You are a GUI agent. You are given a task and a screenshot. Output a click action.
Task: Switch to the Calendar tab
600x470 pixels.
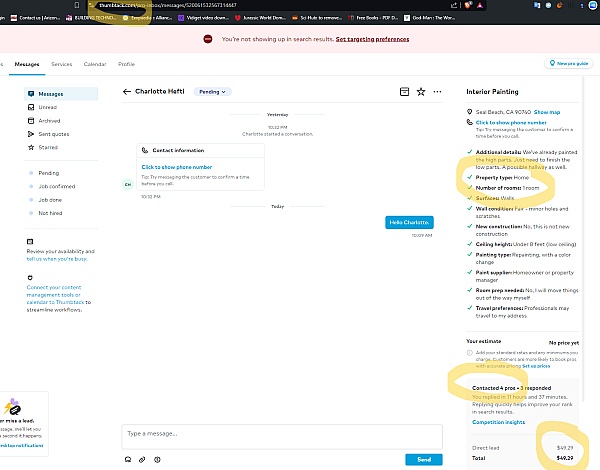(x=94, y=64)
